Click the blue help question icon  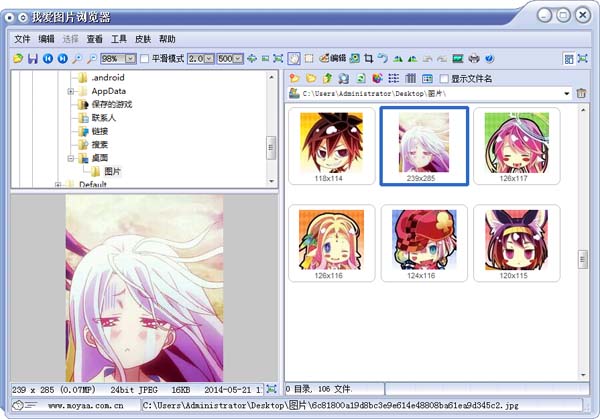tap(489, 59)
